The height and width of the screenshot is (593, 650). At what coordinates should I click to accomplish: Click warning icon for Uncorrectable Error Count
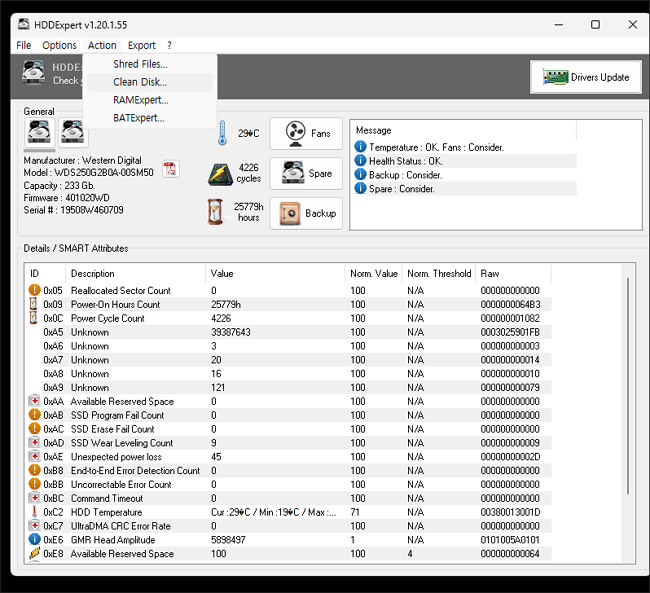[34, 484]
